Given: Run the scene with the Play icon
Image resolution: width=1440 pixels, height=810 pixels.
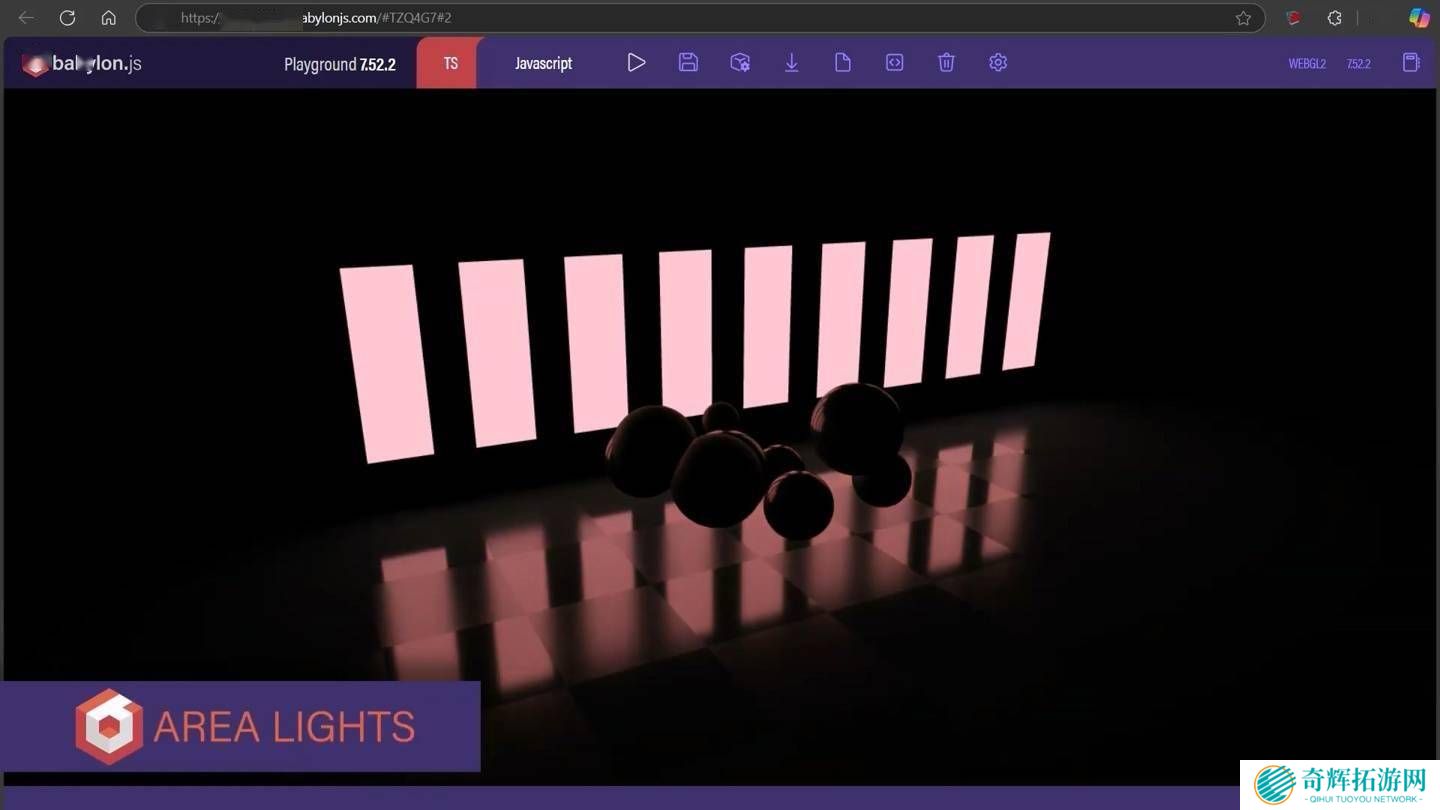Looking at the screenshot, I should click(636, 63).
